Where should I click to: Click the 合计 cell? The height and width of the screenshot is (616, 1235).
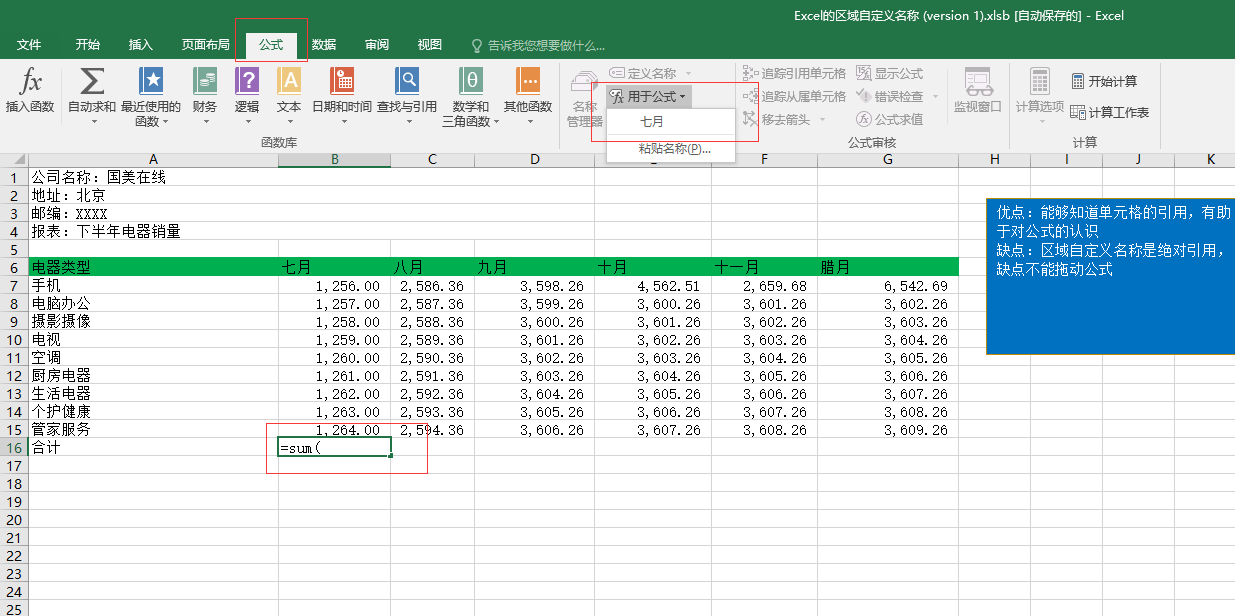(x=154, y=448)
